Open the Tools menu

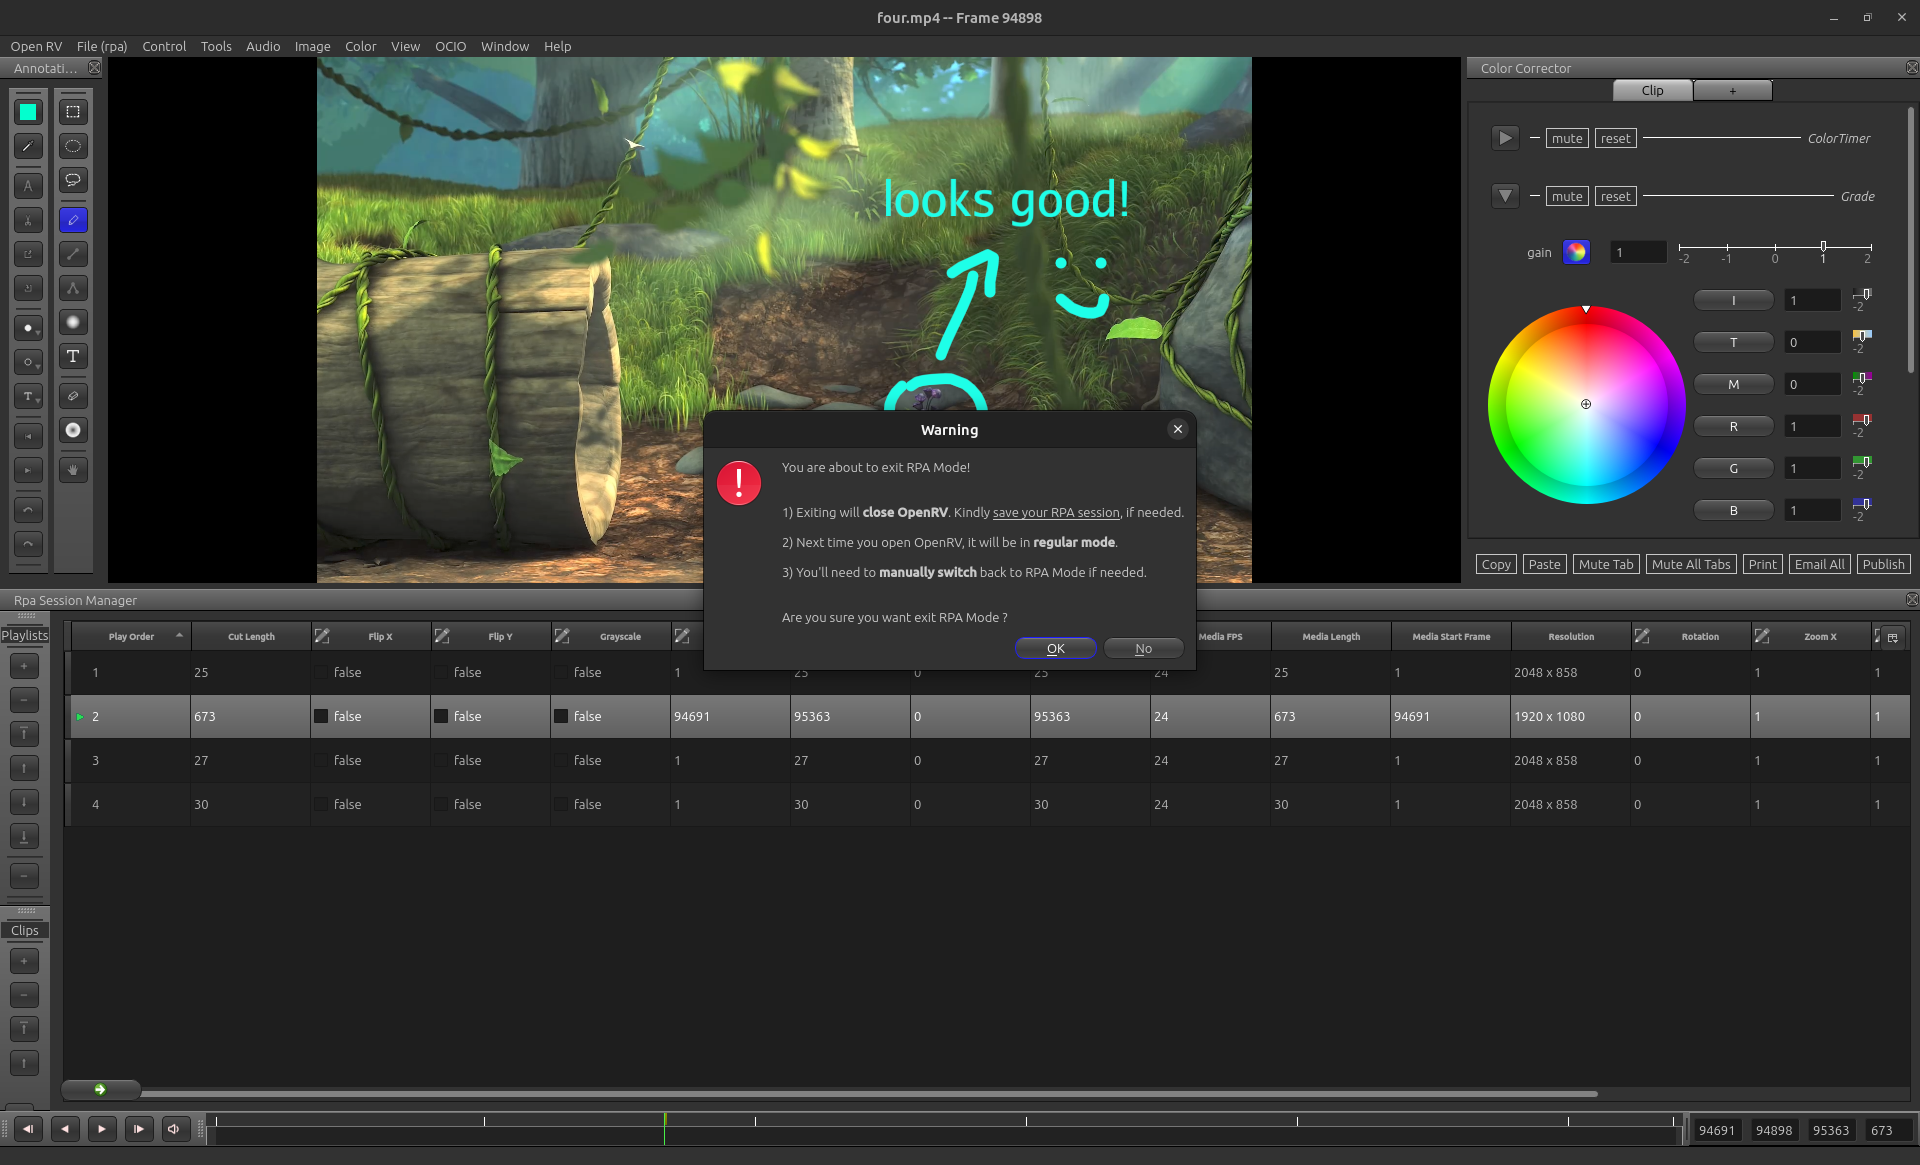(x=216, y=46)
